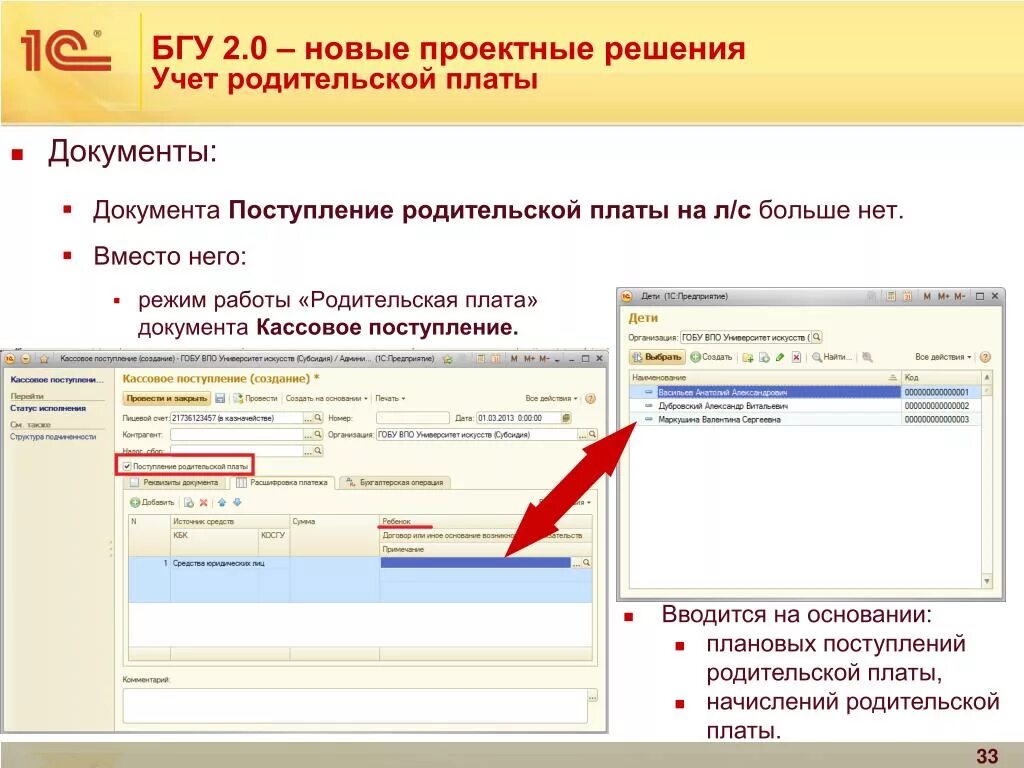Click the Ребенок cell magnifier icon

586,562
